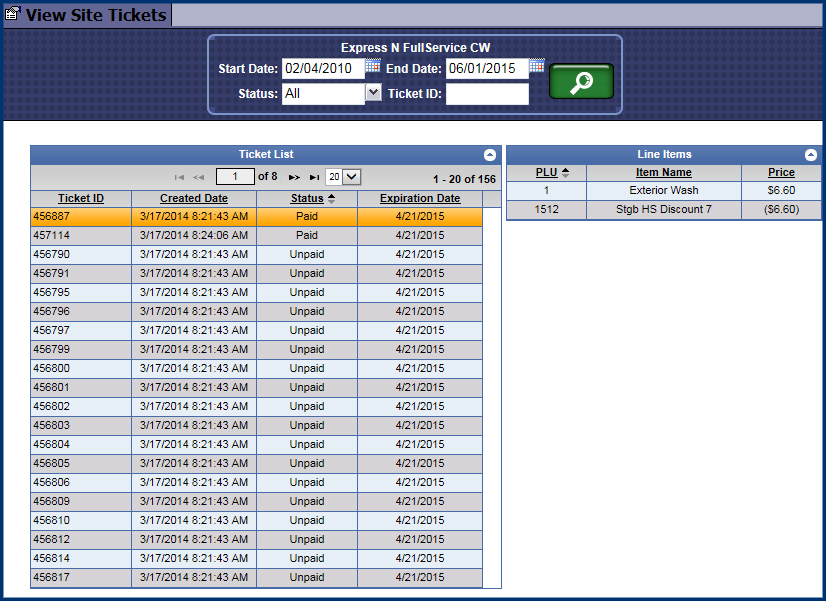This screenshot has width=826, height=601.
Task: Sort tickets by Created Date column
Action: [x=194, y=199]
